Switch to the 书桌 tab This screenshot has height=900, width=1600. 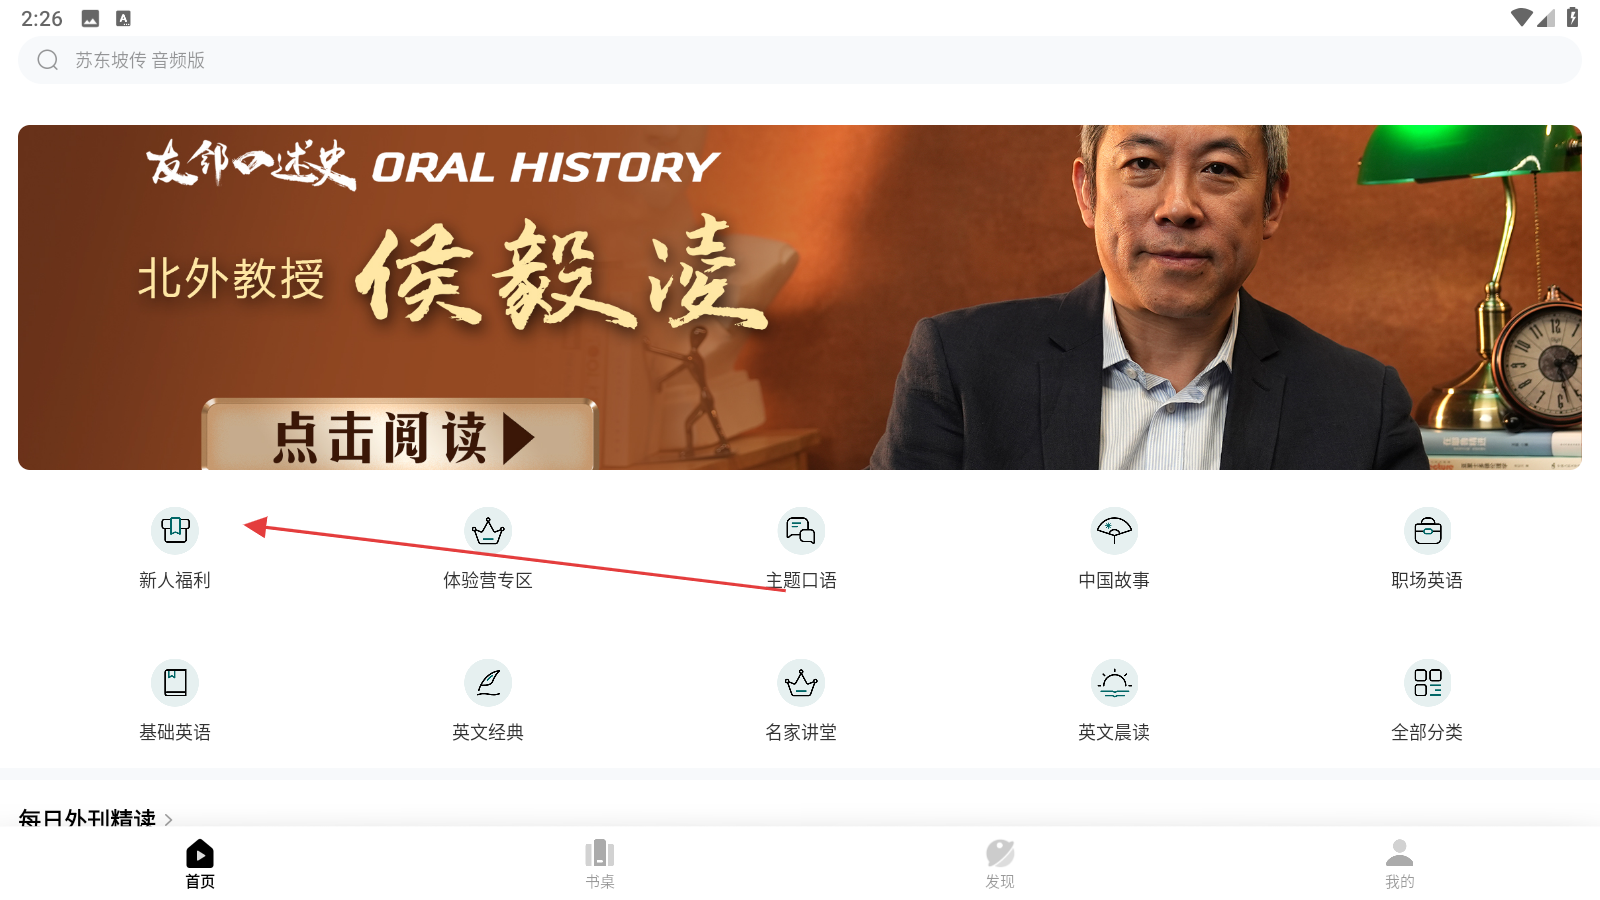point(600,864)
